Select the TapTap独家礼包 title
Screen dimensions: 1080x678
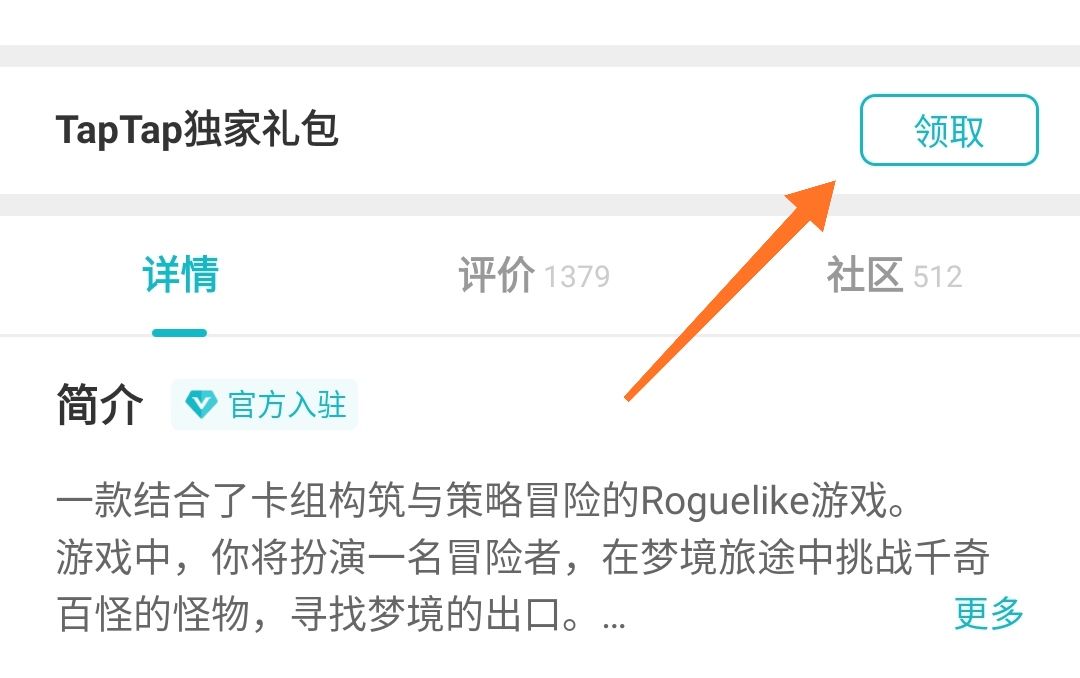tap(197, 130)
